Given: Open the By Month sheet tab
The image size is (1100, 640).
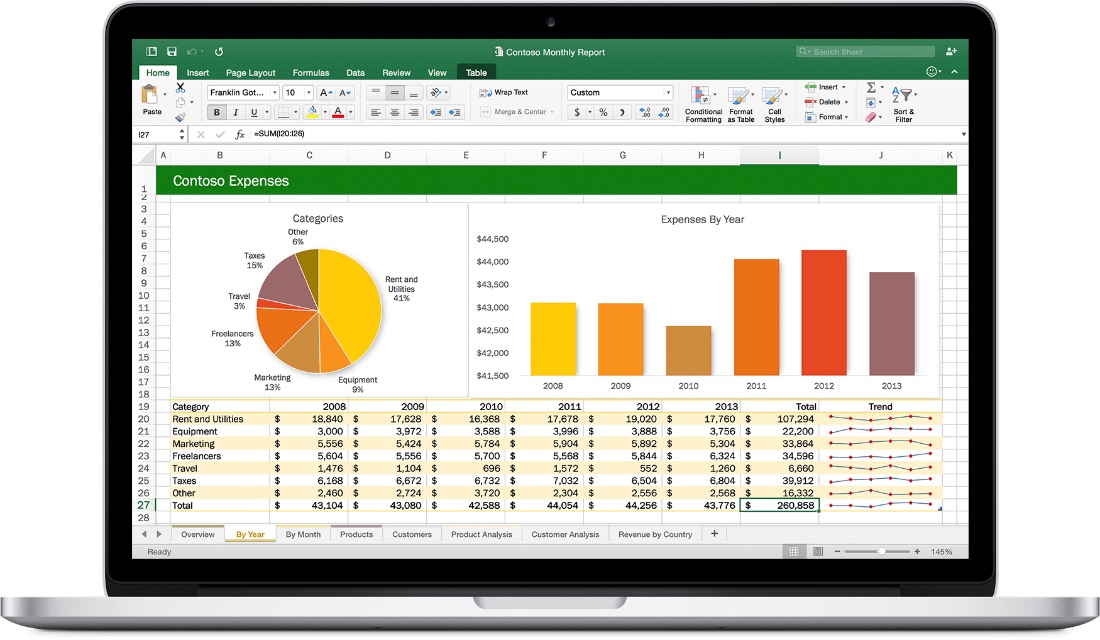Looking at the screenshot, I should (x=302, y=534).
